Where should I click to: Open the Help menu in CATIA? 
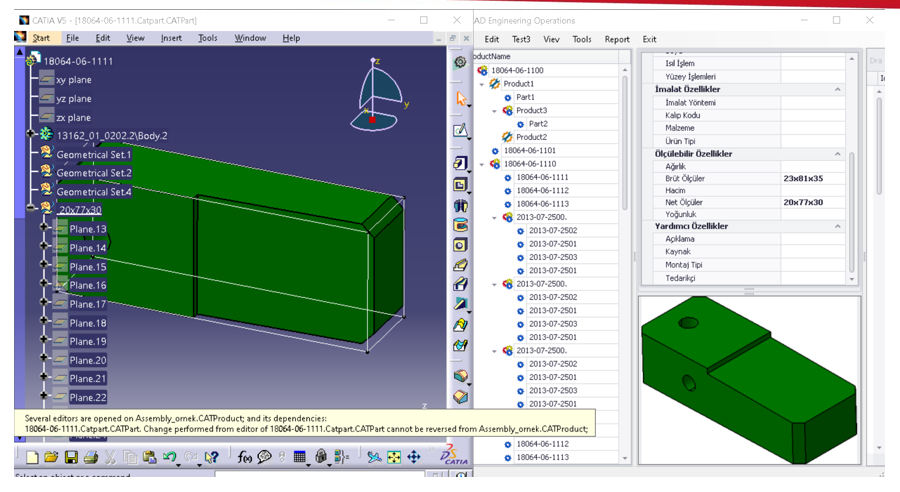pyautogui.click(x=291, y=38)
